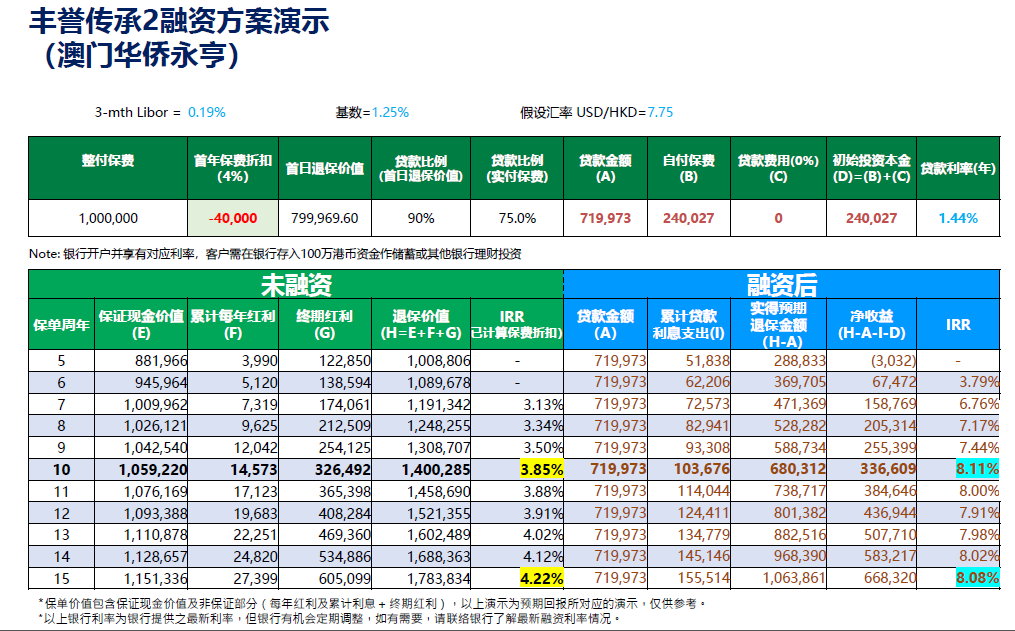Click the 90% loan ratio cell
The image size is (1015, 631).
point(421,219)
